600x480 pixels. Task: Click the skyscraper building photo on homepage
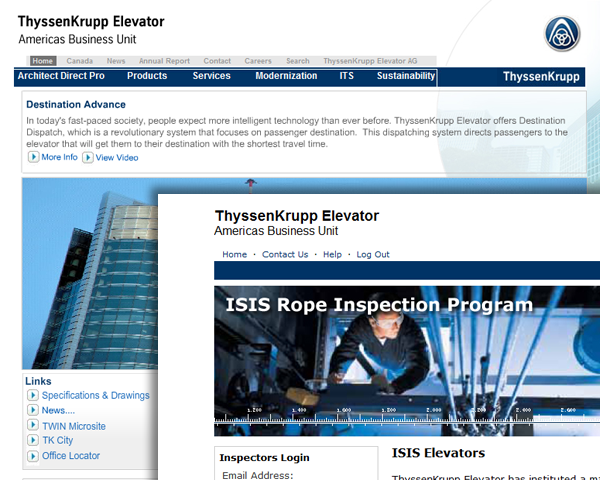(90, 273)
